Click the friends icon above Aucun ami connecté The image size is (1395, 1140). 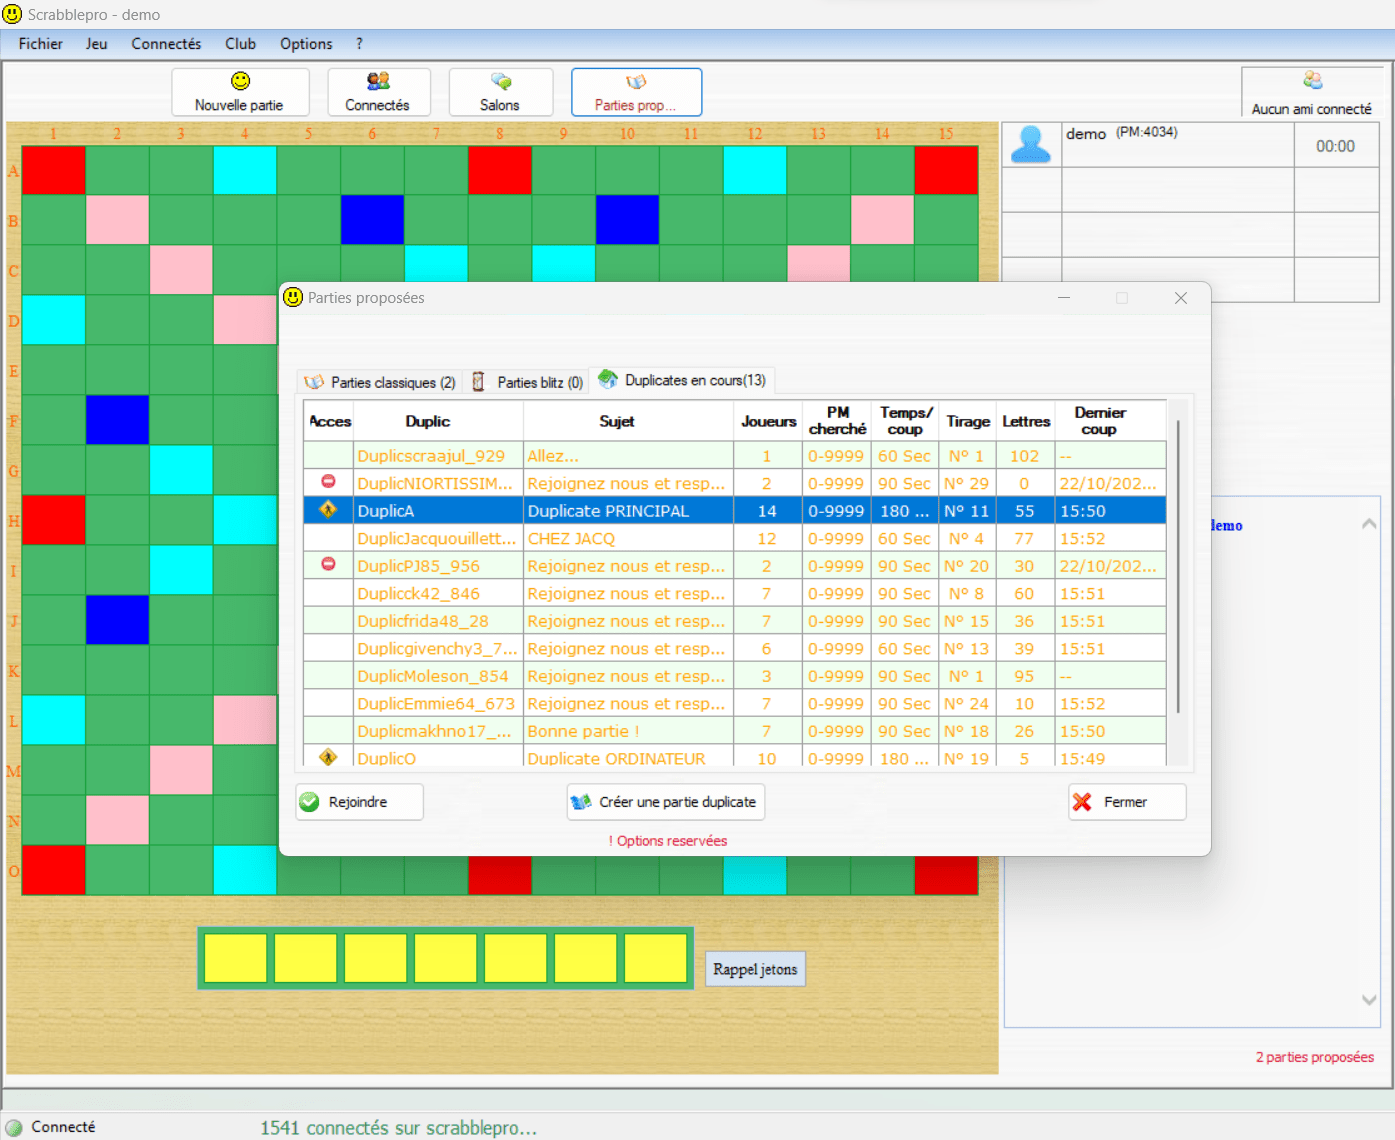(x=1312, y=80)
